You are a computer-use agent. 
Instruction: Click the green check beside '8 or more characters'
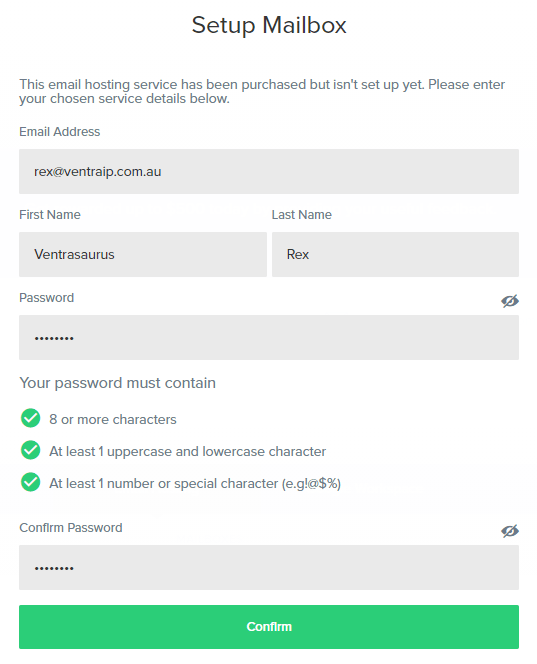tap(30, 418)
